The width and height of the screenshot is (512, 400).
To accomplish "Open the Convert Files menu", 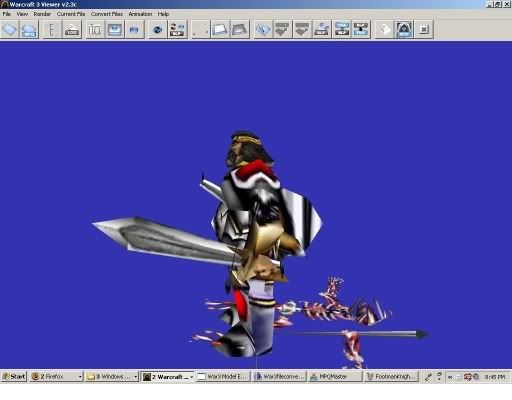I will tap(107, 14).
